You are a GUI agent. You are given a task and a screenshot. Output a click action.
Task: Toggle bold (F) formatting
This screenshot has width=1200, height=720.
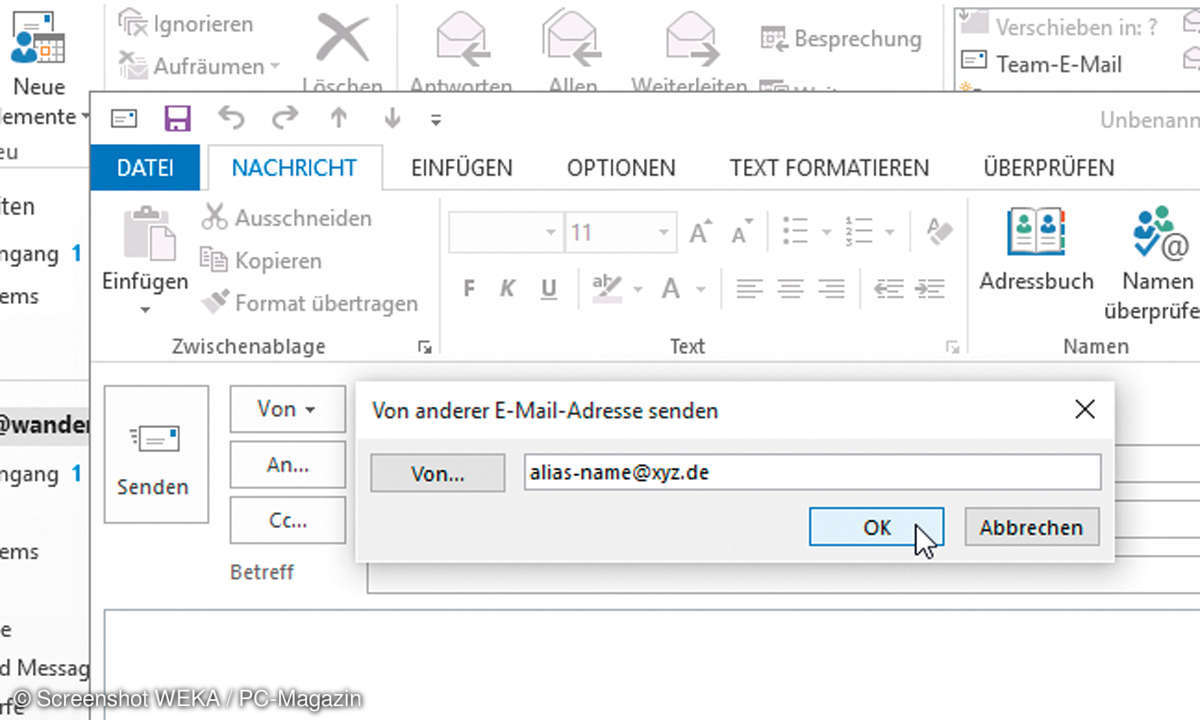[469, 290]
